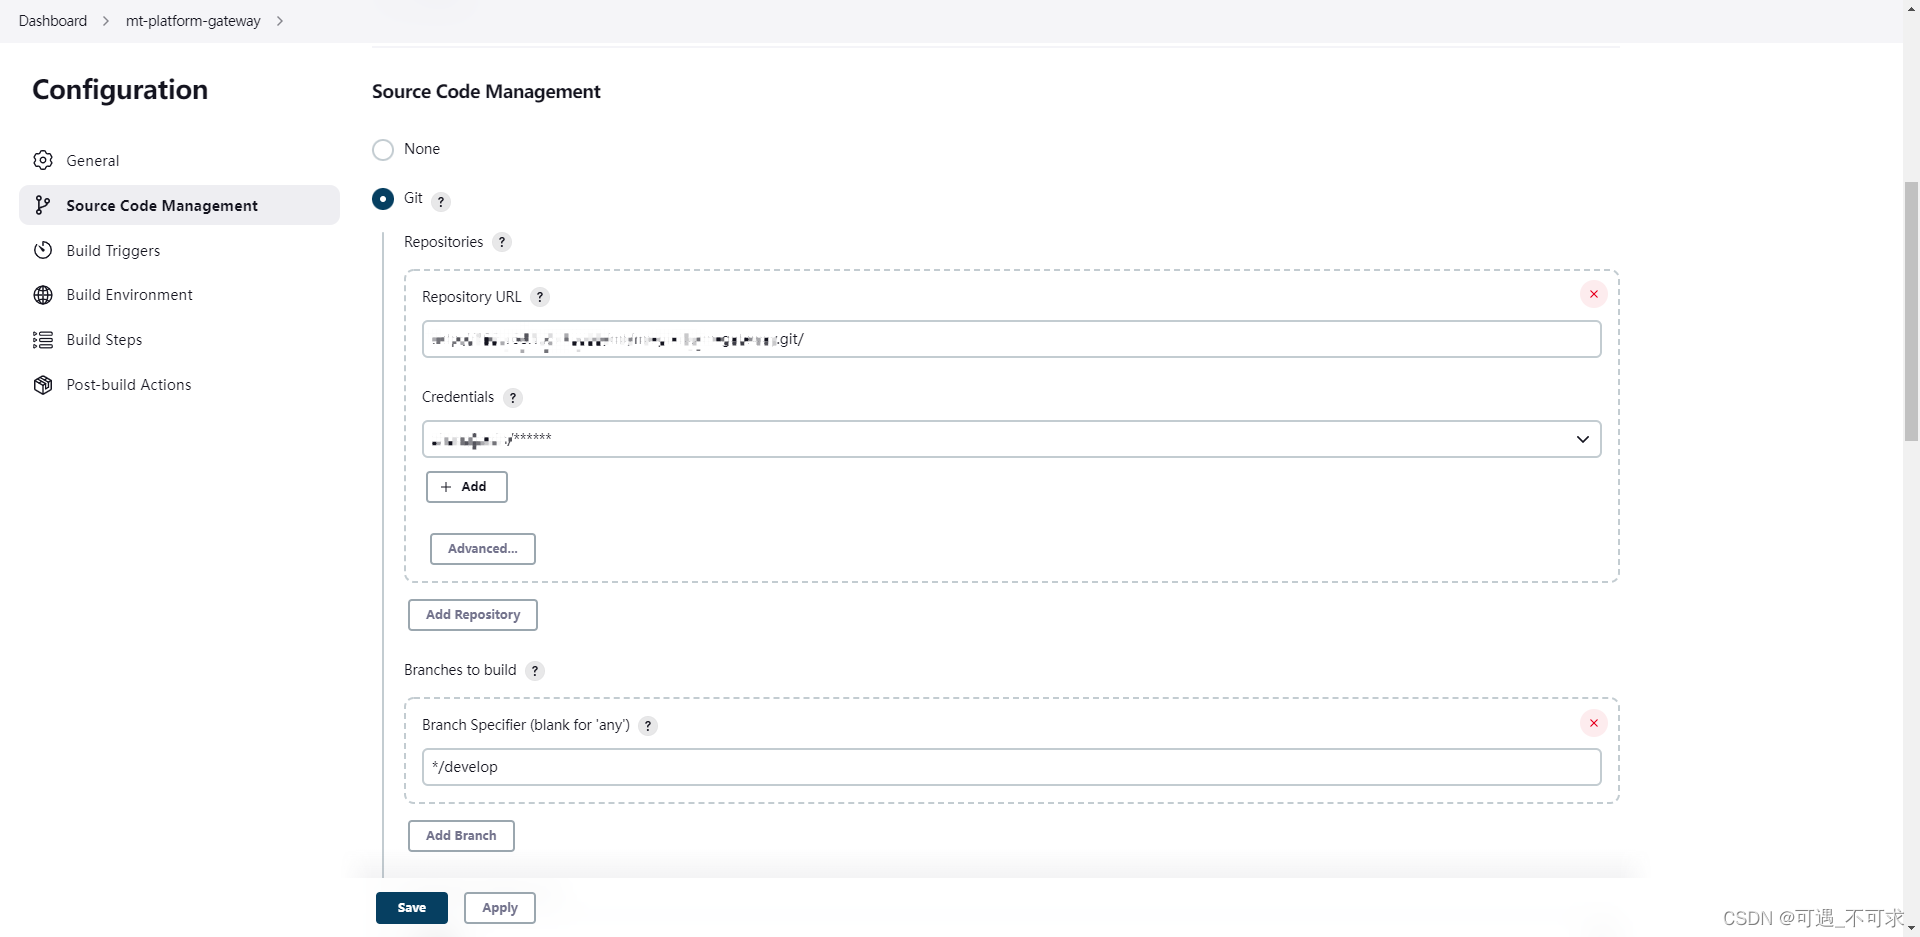Click the Build Triggers clock icon
The width and height of the screenshot is (1920, 937).
pos(43,250)
